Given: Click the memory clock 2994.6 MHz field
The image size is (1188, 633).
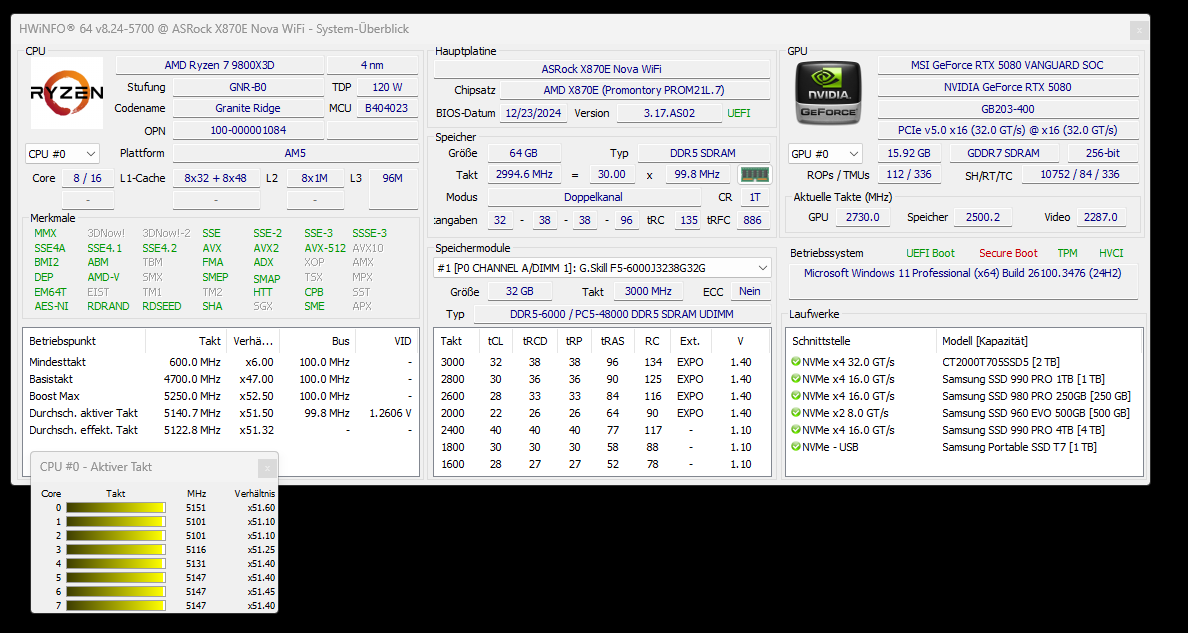Looking at the screenshot, I should coord(524,174).
